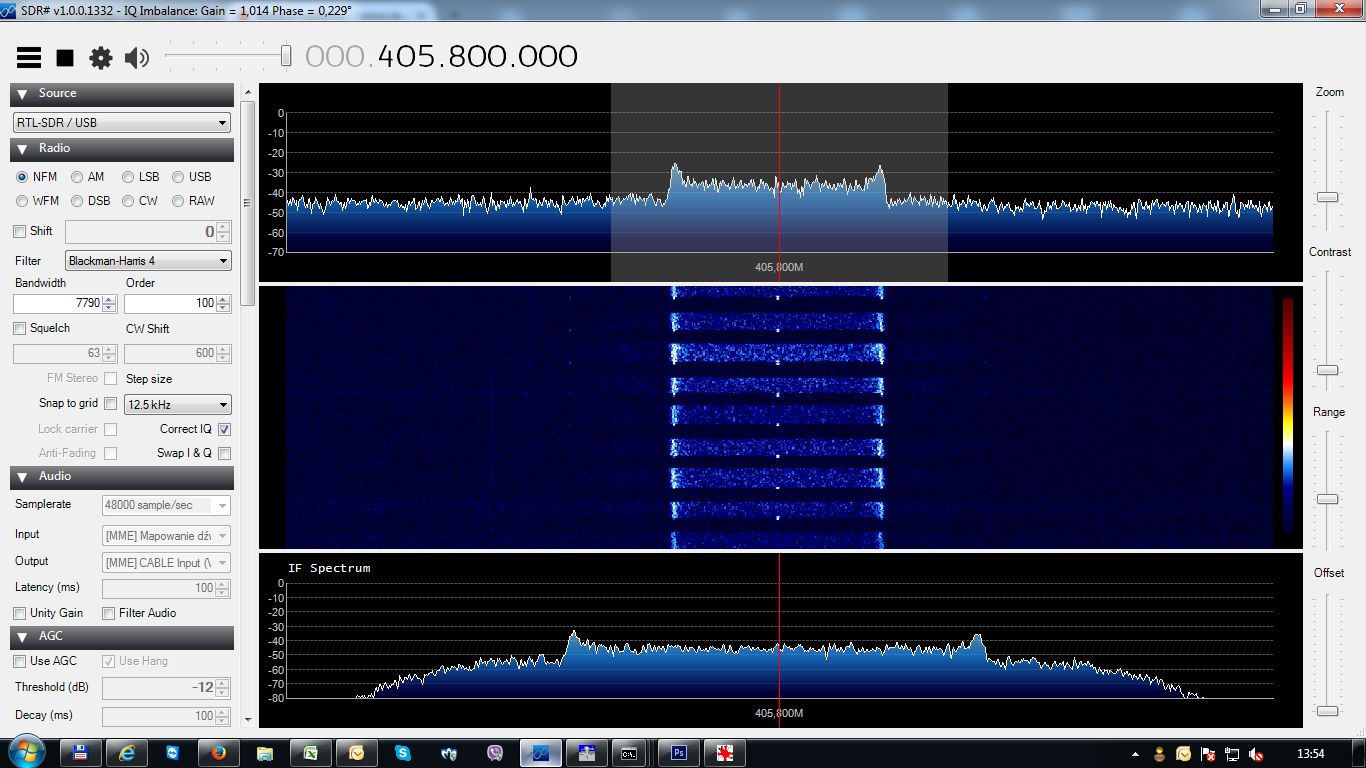
Task: Click the 405 MHz digits in frequency display
Action: [406, 56]
